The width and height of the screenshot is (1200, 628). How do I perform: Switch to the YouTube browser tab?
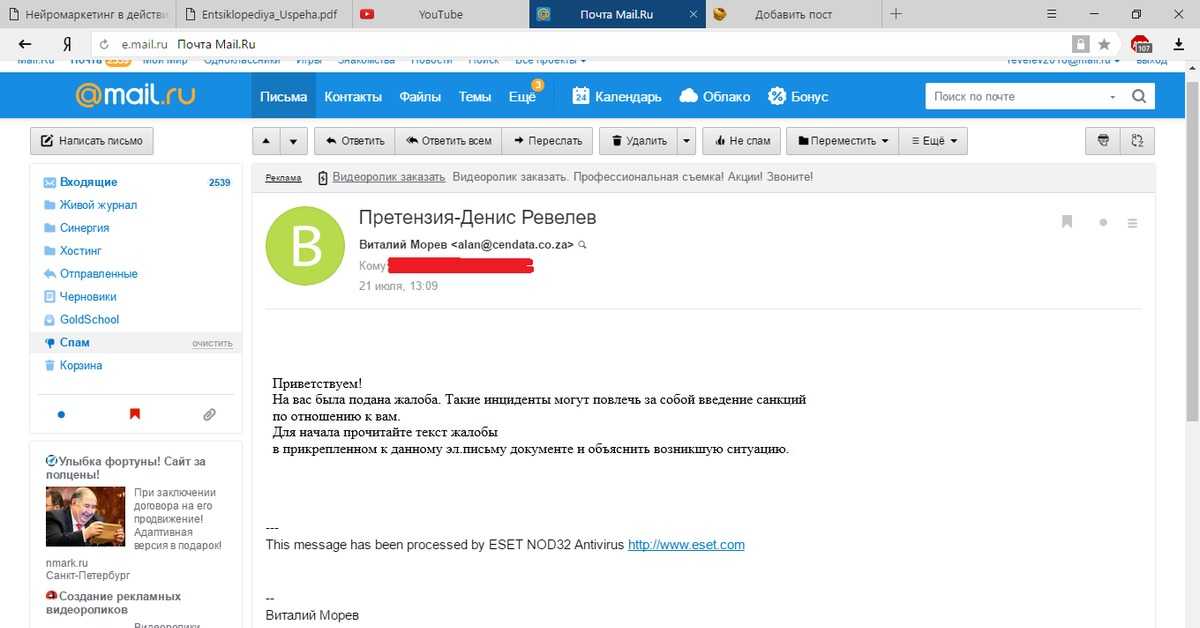click(x=441, y=14)
